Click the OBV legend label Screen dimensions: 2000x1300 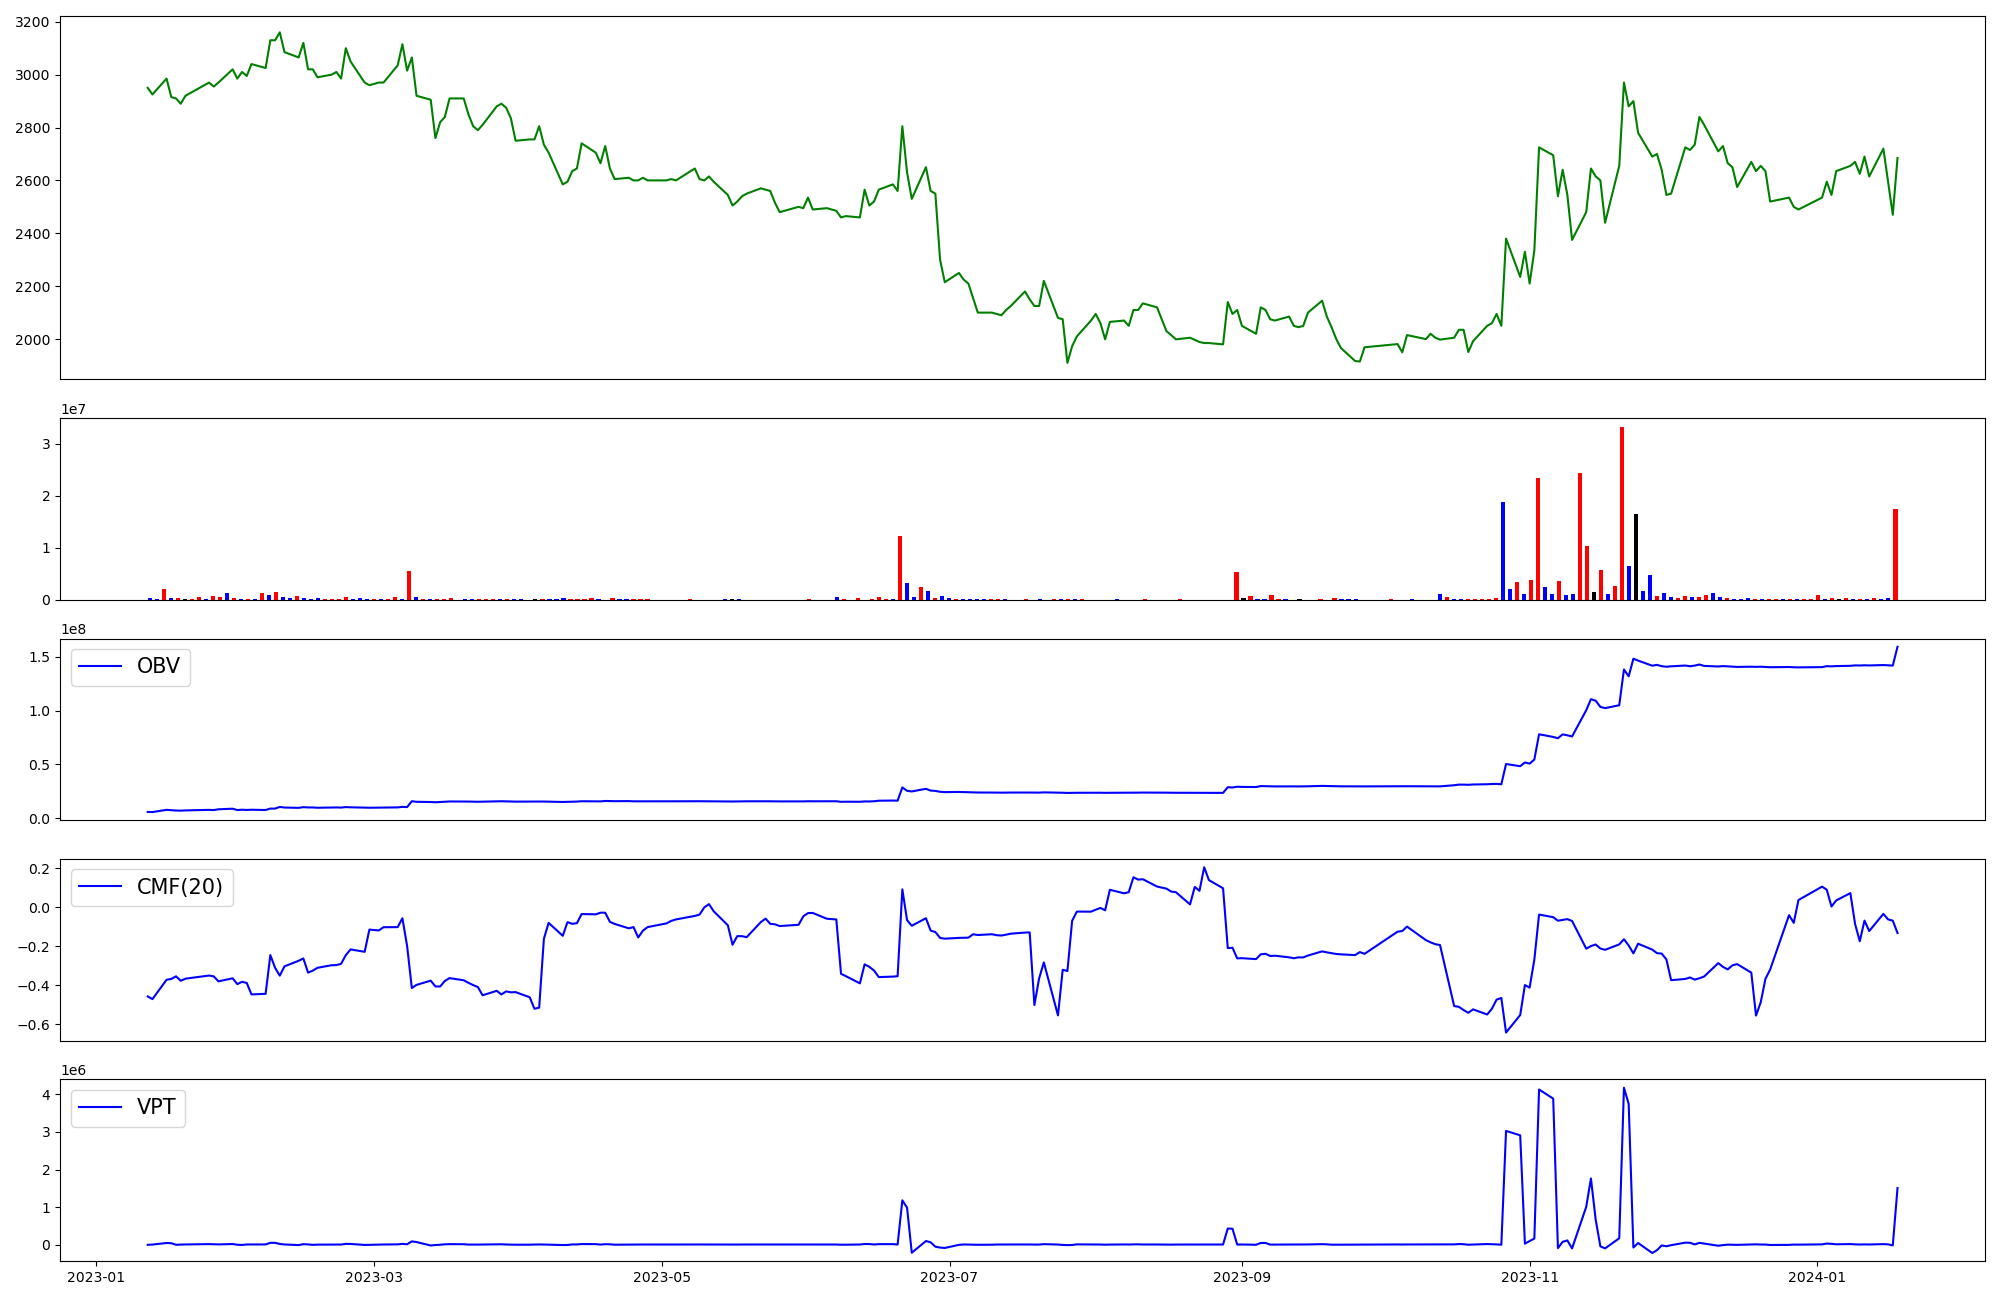pos(158,667)
